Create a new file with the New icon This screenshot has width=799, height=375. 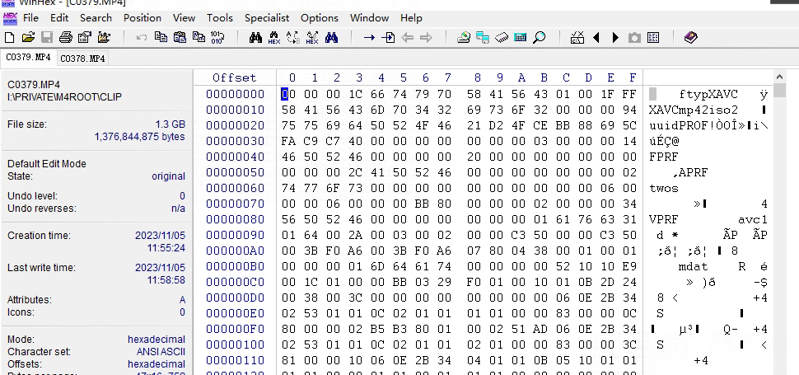[x=9, y=37]
